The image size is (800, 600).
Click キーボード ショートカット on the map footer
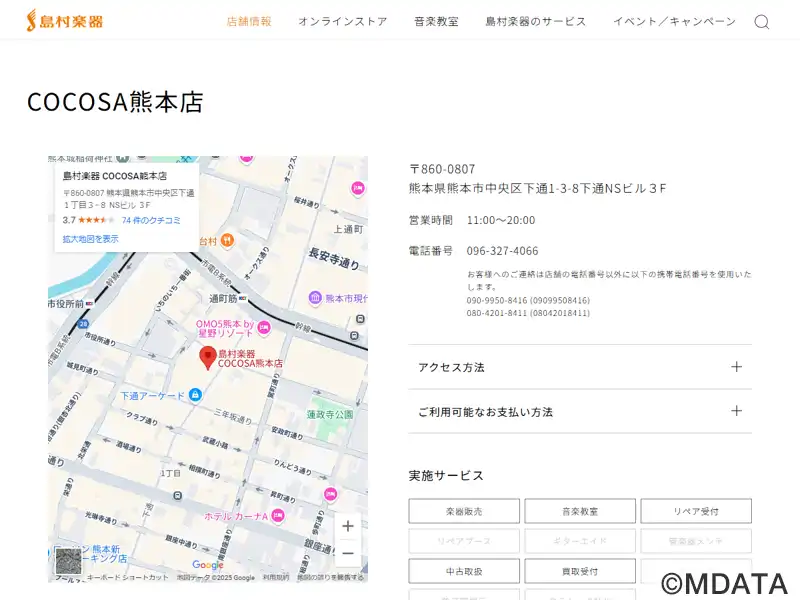127,577
